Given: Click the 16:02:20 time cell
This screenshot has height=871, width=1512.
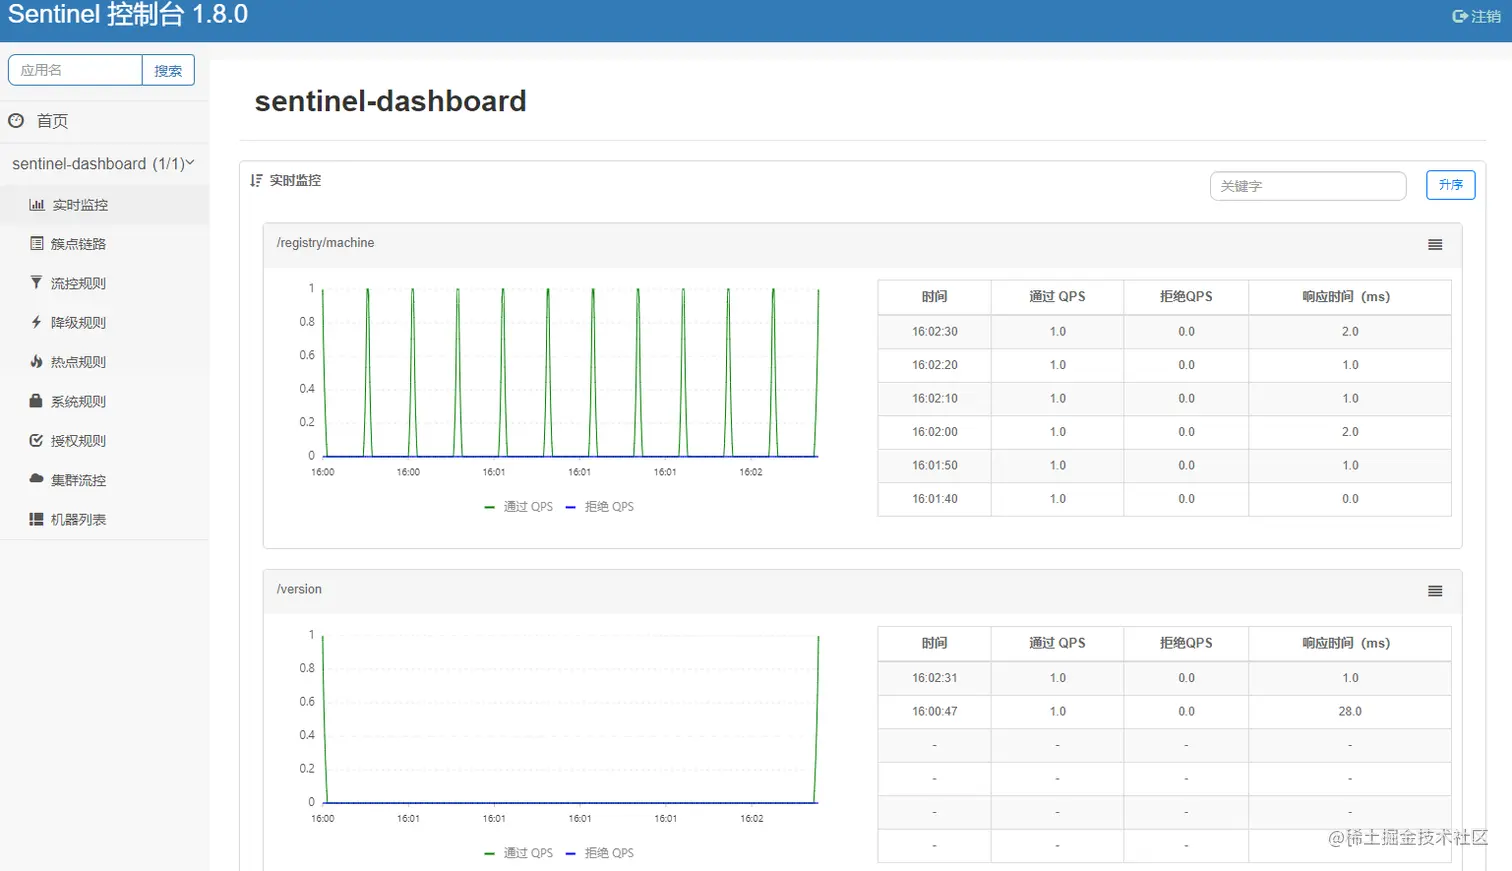Looking at the screenshot, I should 934,365.
